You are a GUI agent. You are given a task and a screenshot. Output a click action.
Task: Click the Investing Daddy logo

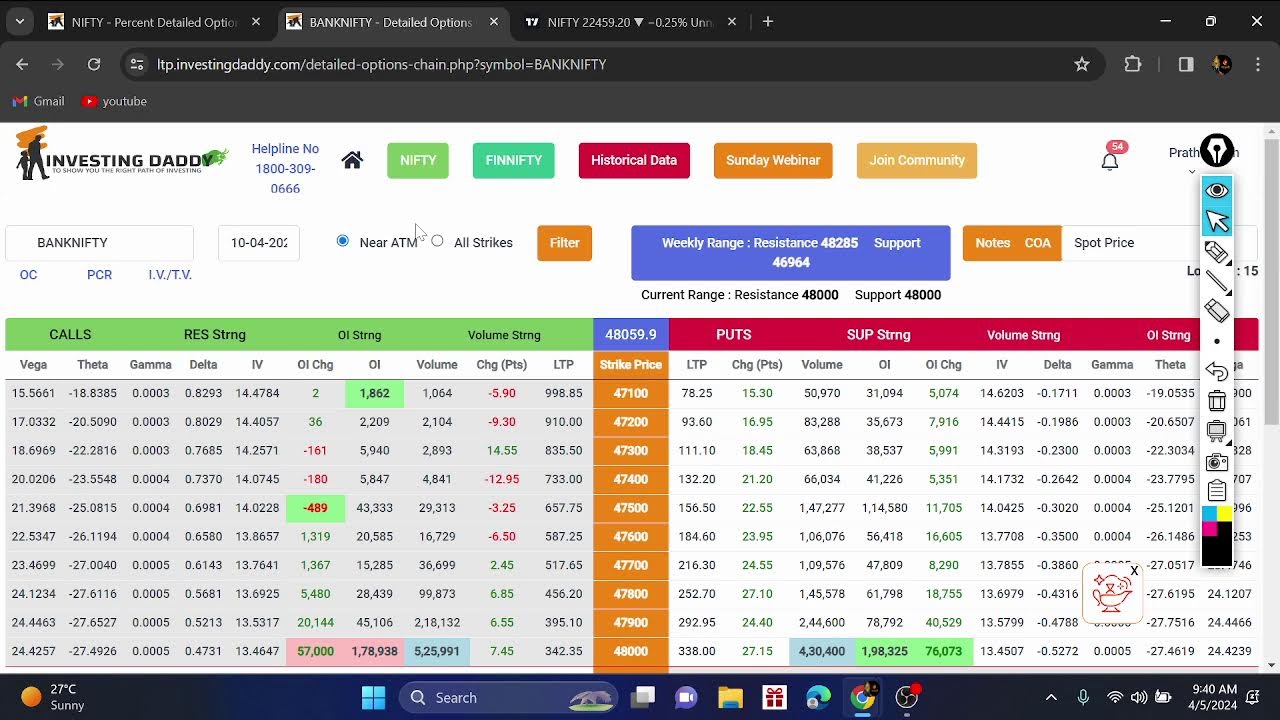[x=120, y=155]
